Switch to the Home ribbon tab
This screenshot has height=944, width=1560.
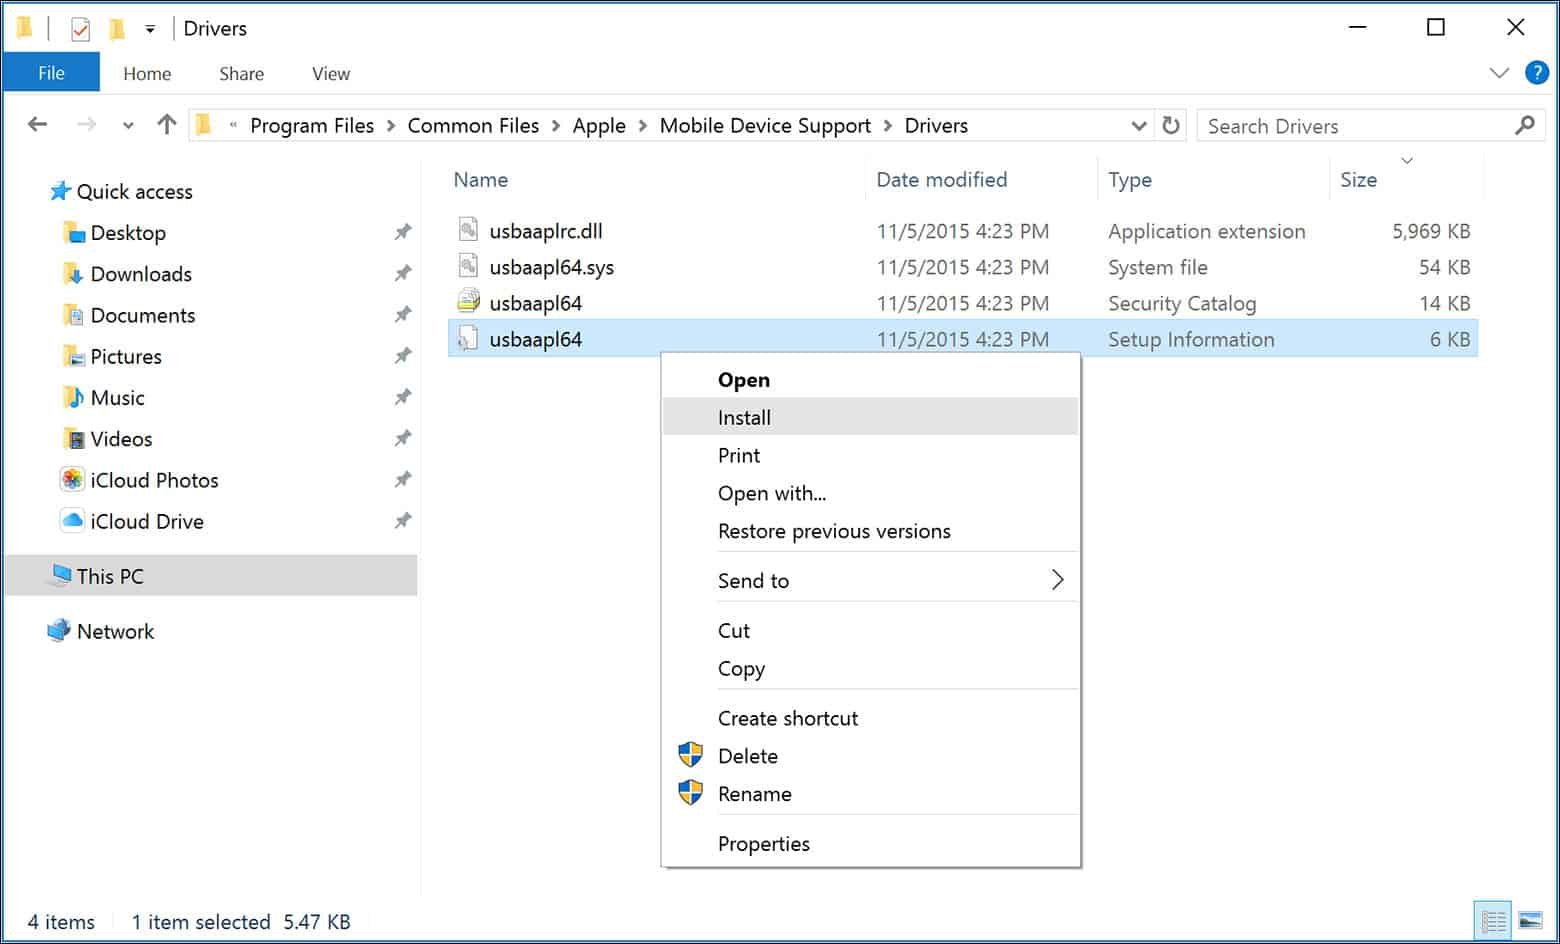[147, 74]
